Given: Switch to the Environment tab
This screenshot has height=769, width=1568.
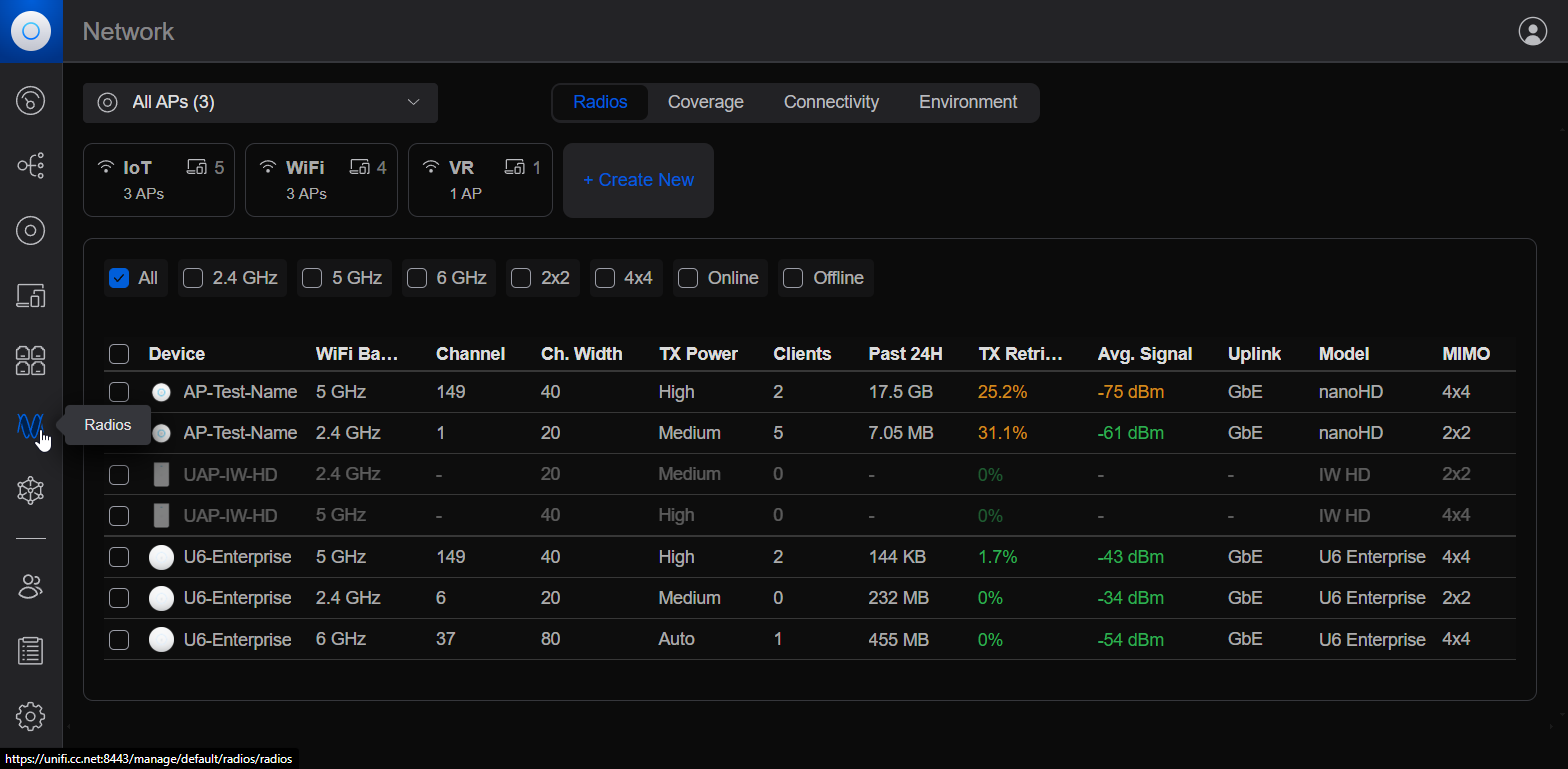Looking at the screenshot, I should 968,102.
